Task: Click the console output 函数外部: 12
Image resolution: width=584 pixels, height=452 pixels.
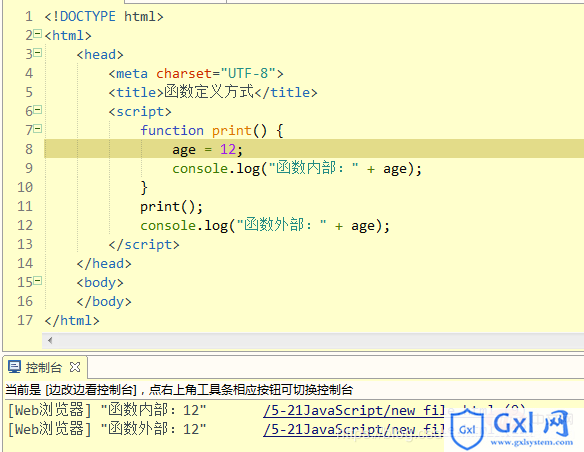Action: pyautogui.click(x=153, y=429)
